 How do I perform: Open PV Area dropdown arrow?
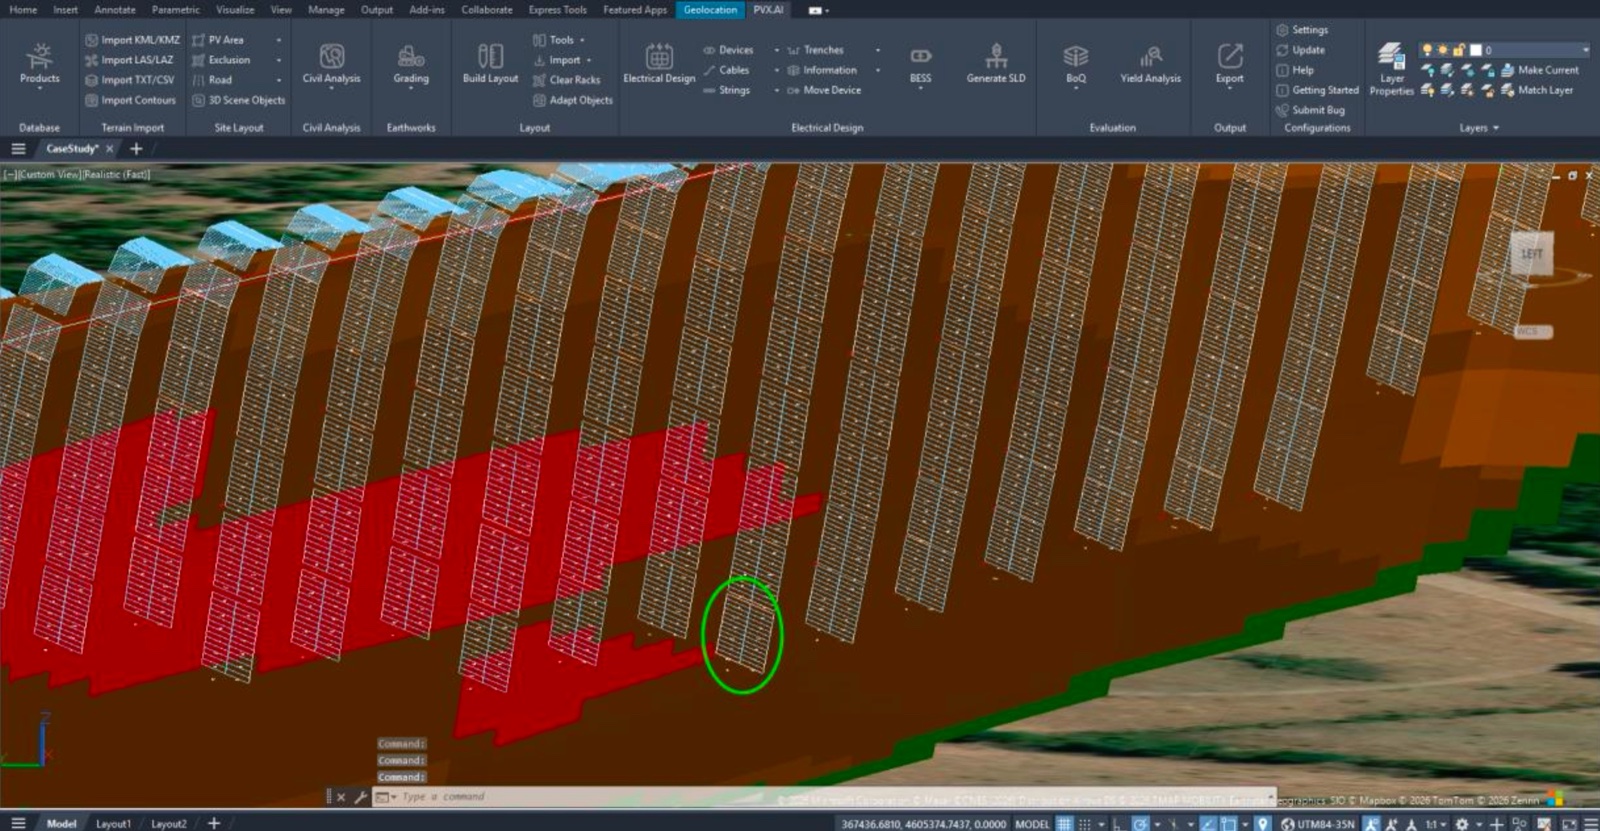[x=278, y=40]
